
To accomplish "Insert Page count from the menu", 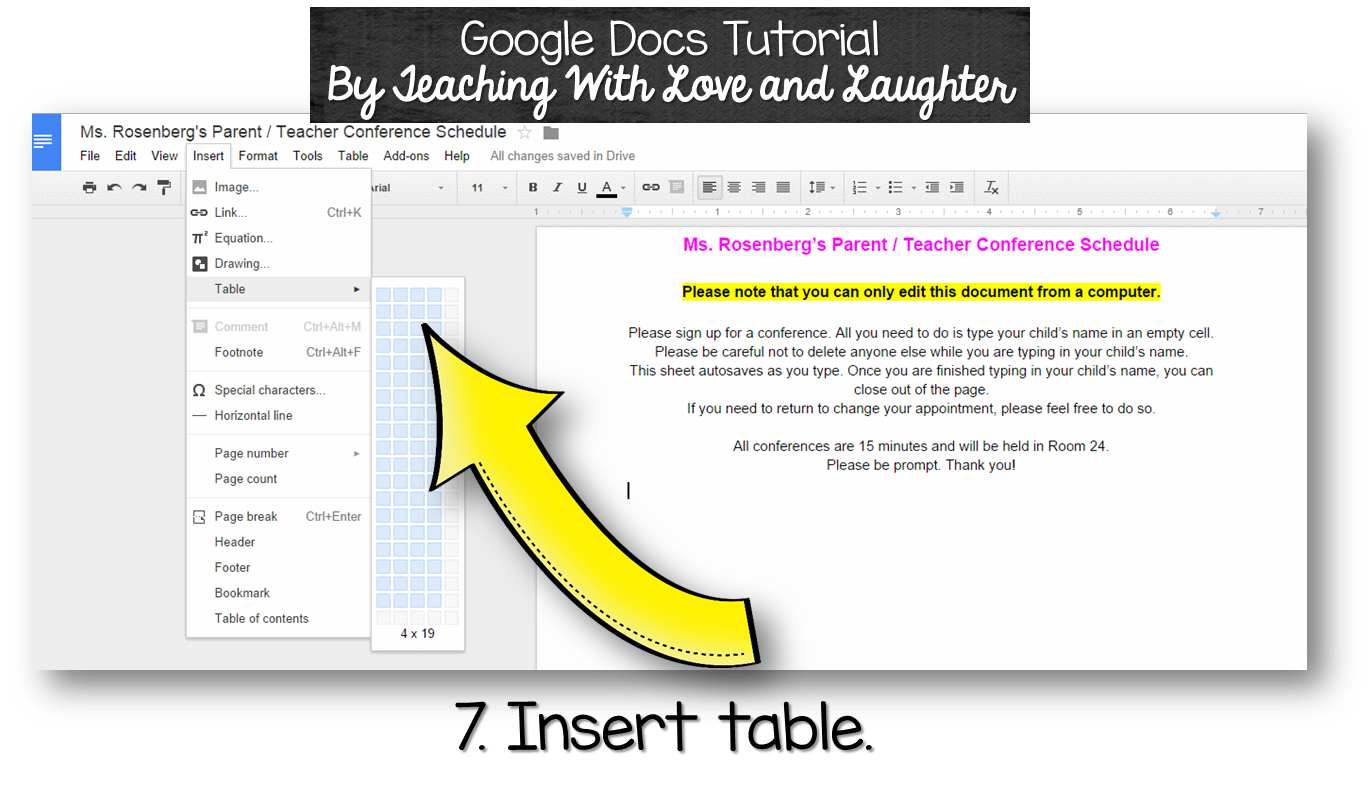I will [x=278, y=479].
